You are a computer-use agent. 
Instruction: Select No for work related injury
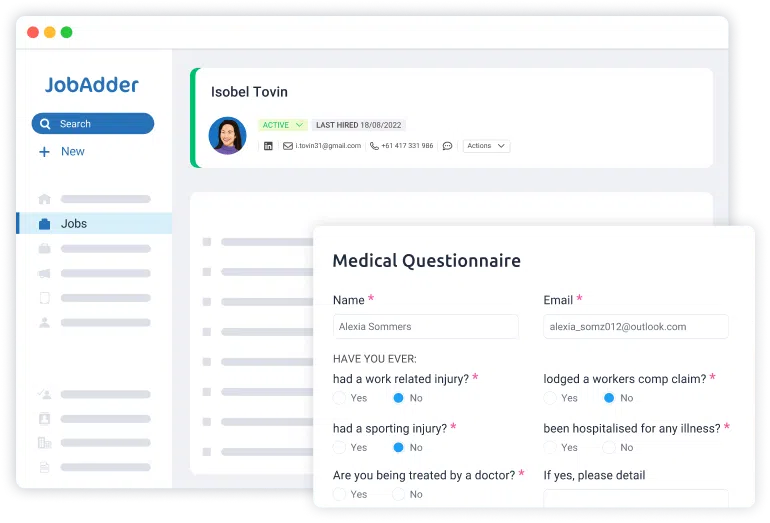click(x=398, y=398)
